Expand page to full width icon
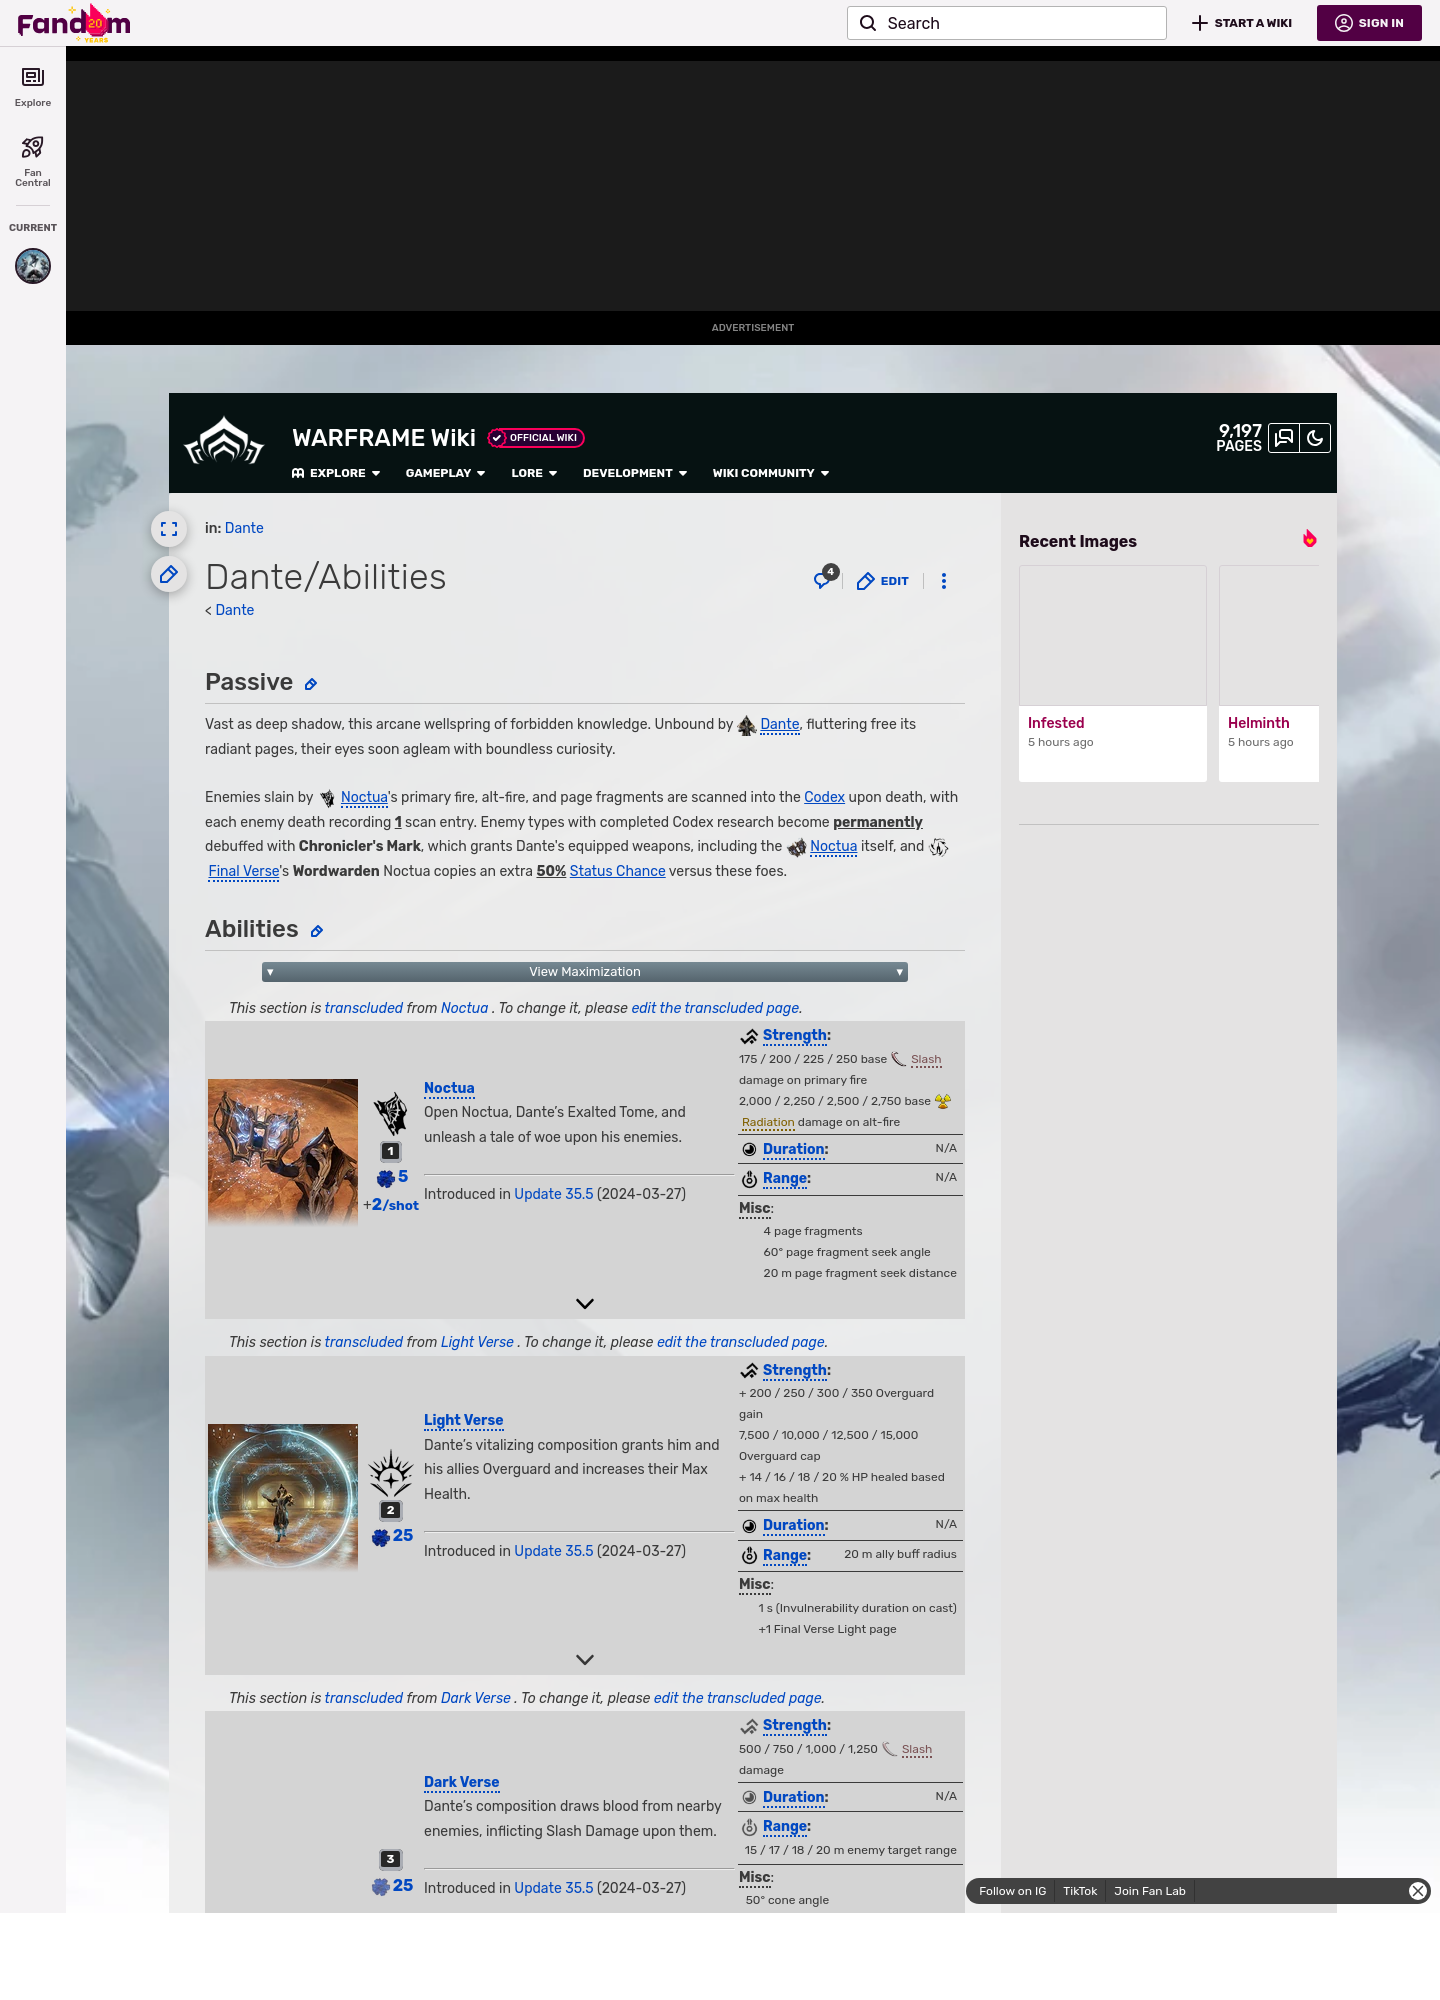The height and width of the screenshot is (2000, 1440). pyautogui.click(x=169, y=529)
